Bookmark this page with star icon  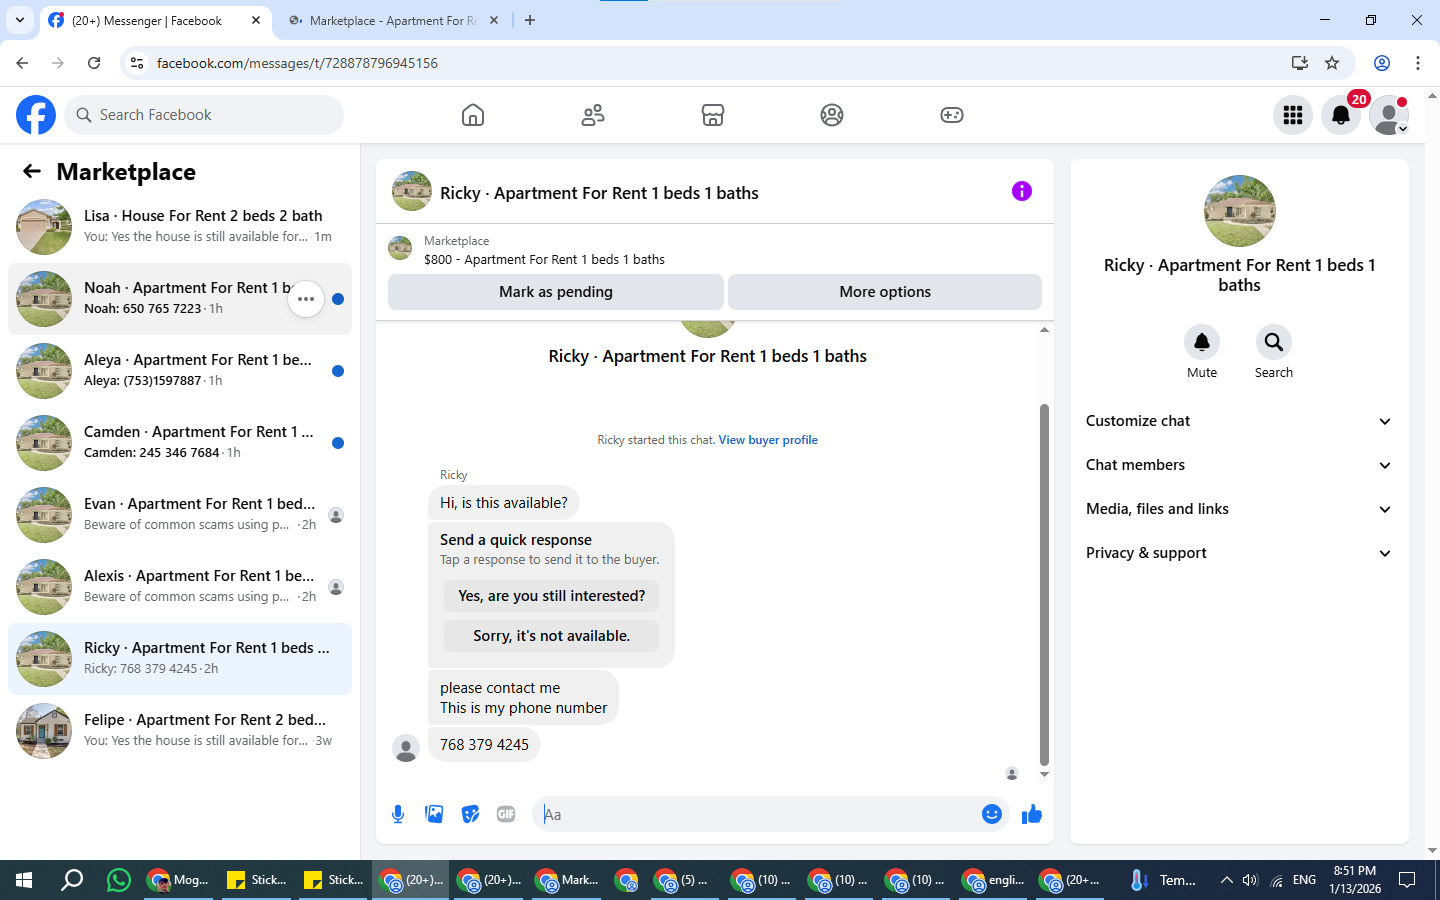pos(1332,63)
